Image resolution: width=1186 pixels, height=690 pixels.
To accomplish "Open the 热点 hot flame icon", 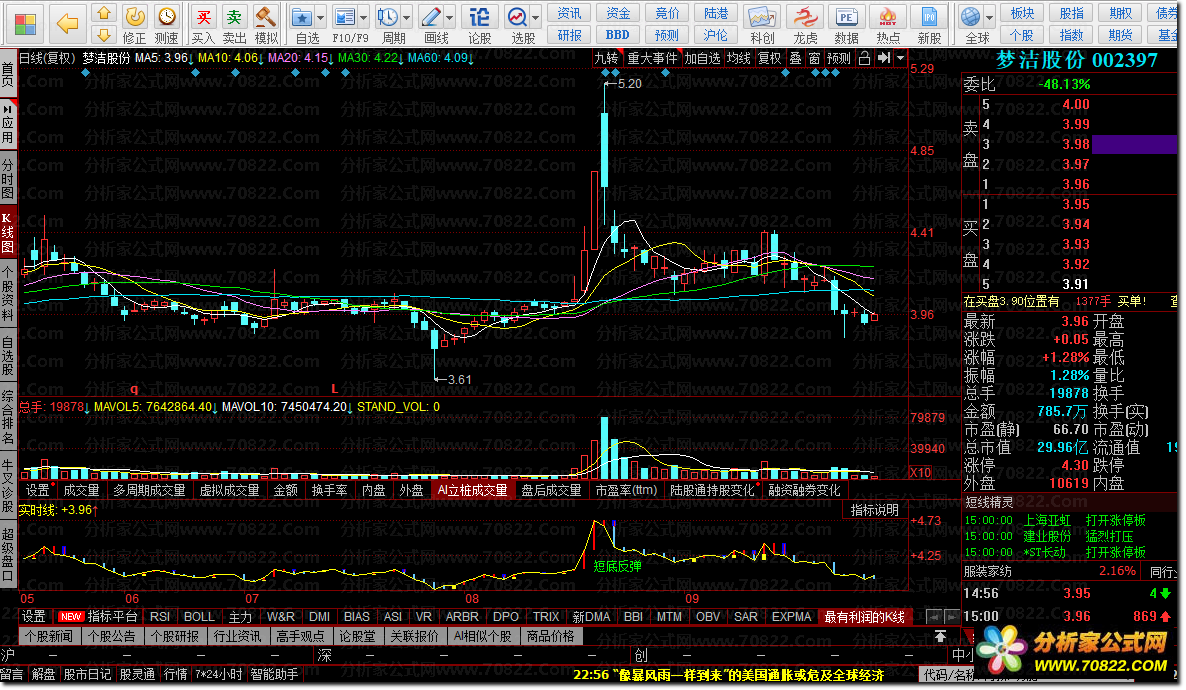I will click(888, 17).
